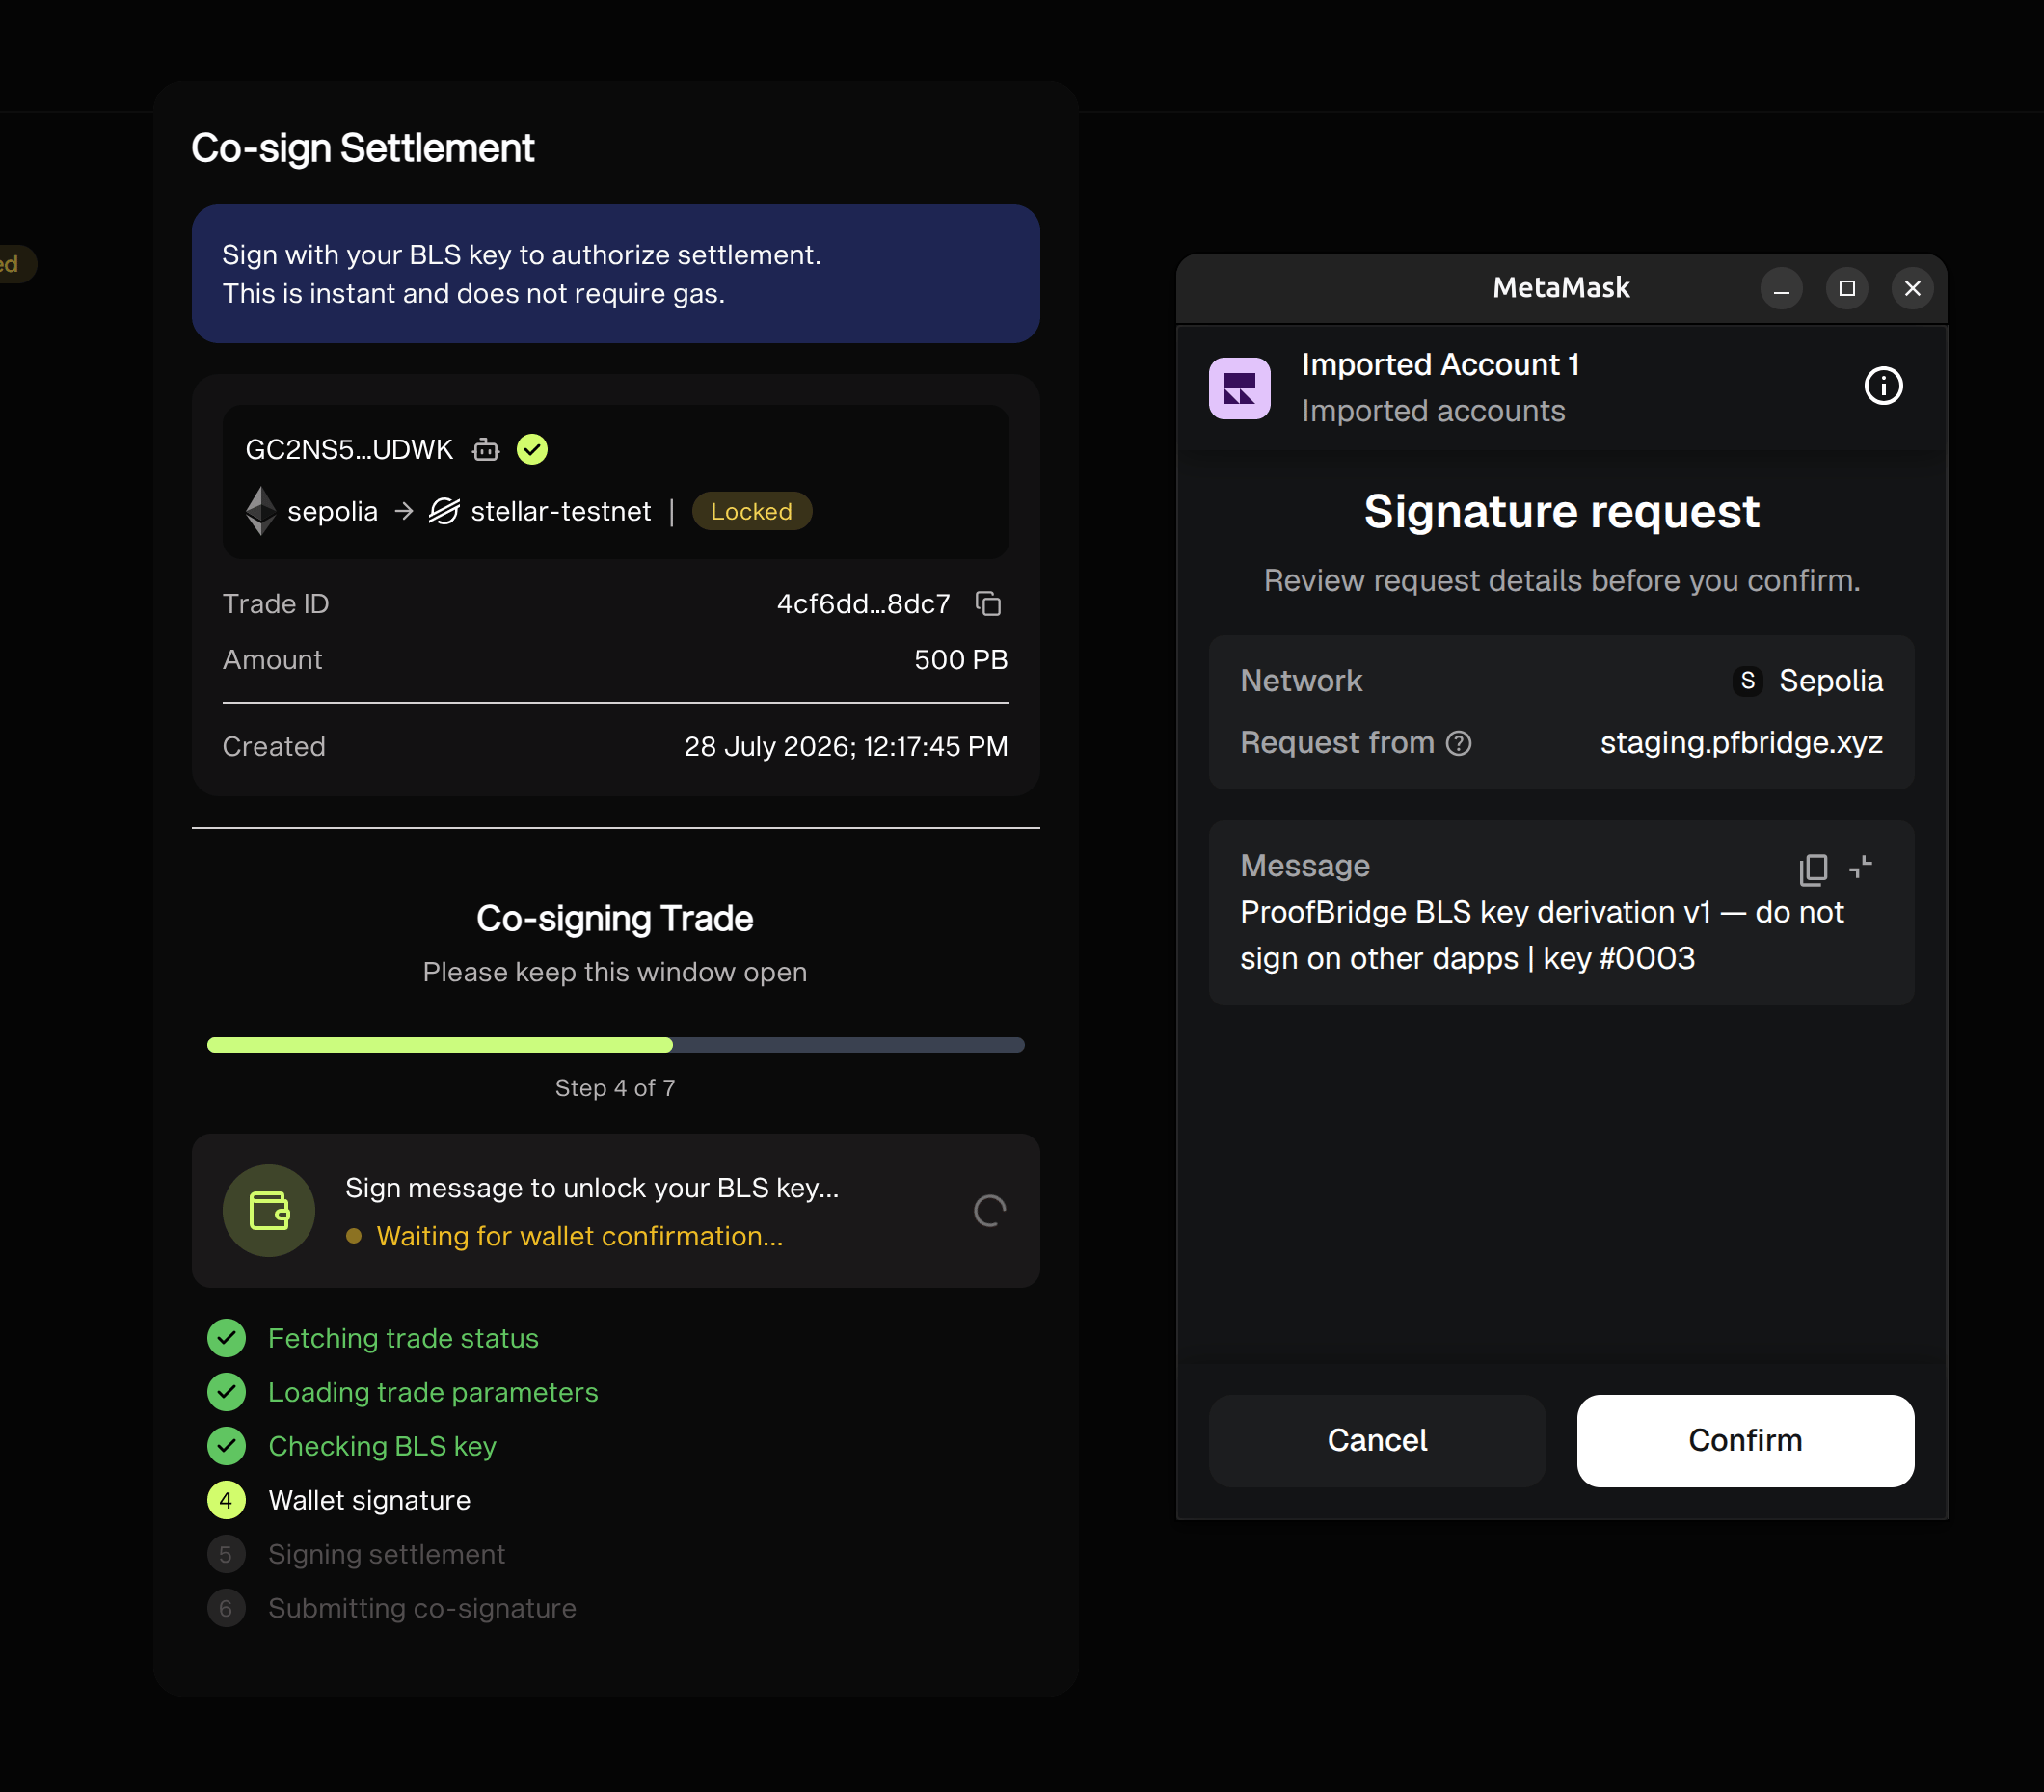Click the green verified checkmark beside GC2NS5...UDWK

click(532, 450)
